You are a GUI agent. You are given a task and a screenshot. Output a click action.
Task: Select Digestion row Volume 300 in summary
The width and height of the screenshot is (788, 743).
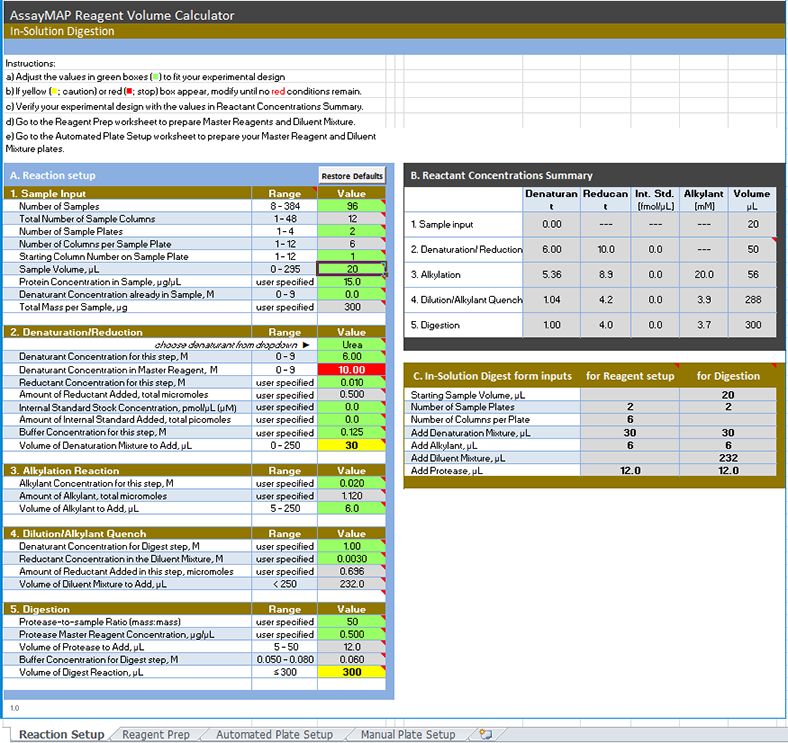pos(752,325)
